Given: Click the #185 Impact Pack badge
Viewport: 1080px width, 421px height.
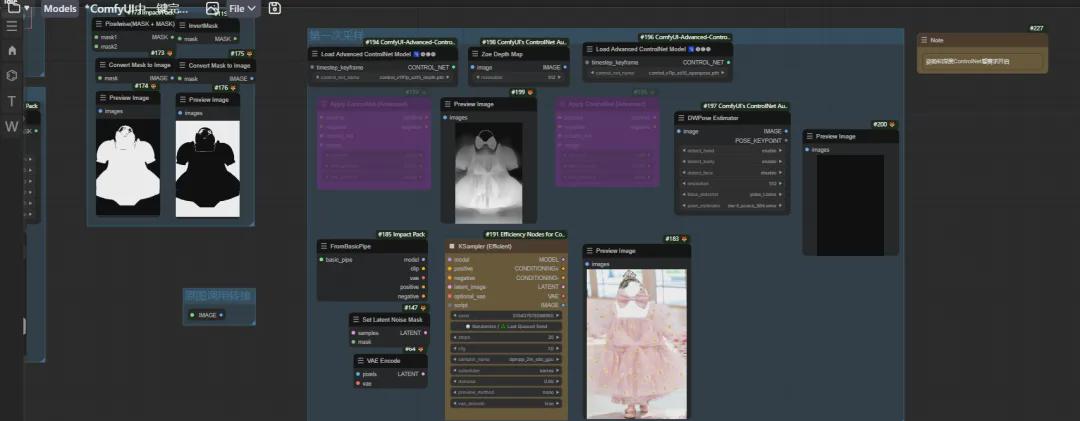Looking at the screenshot, I should [402, 234].
